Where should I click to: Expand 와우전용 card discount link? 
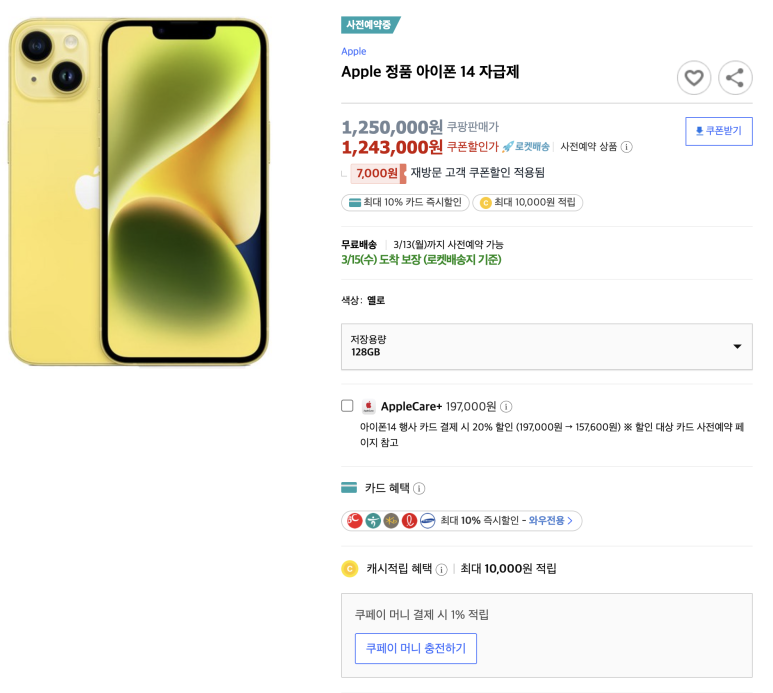pos(551,520)
